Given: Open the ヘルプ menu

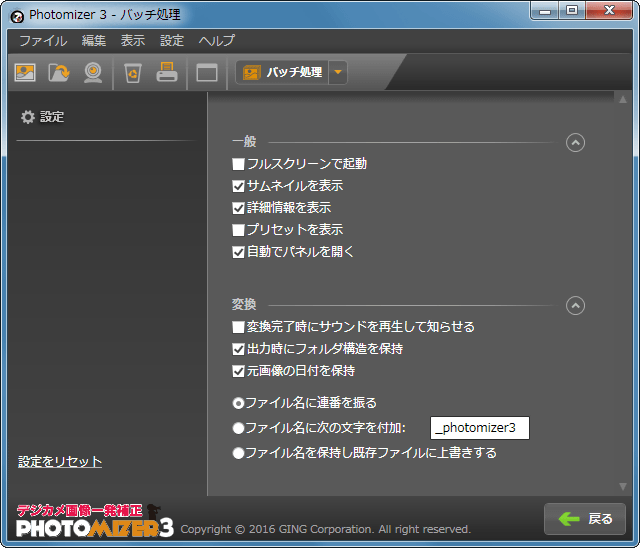Looking at the screenshot, I should coord(217,41).
